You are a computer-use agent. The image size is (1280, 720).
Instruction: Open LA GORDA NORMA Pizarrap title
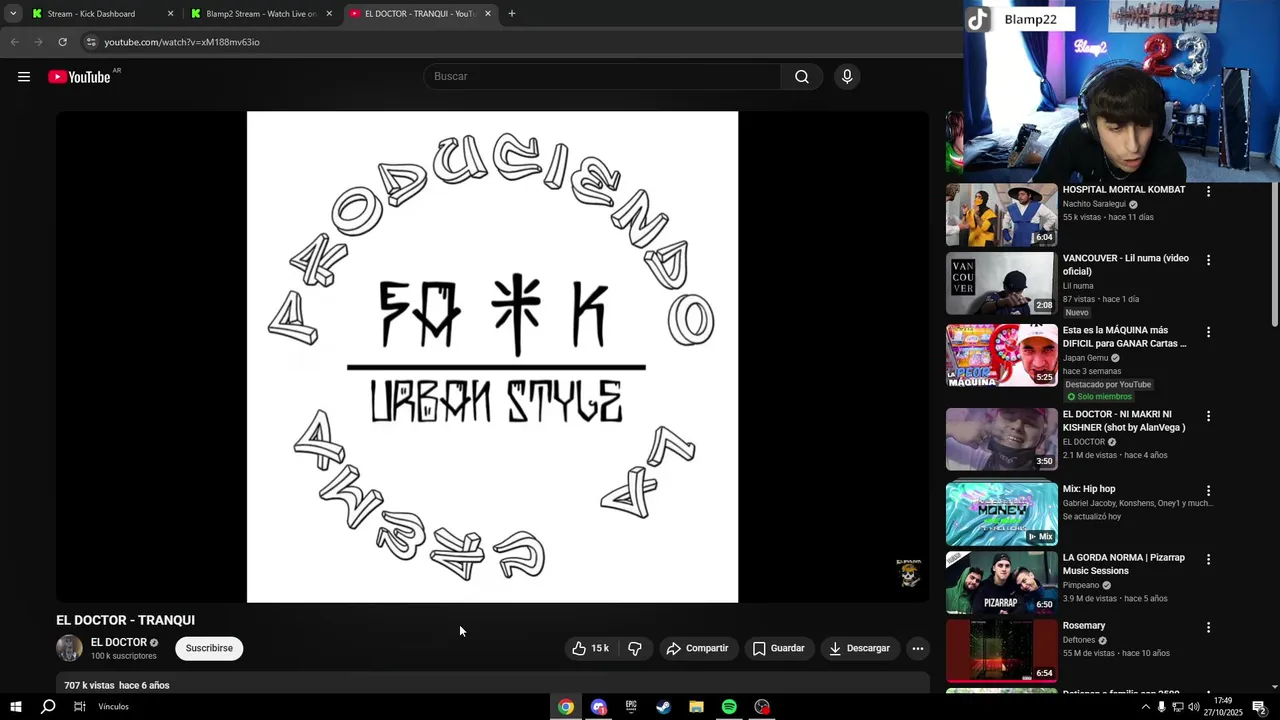1124,564
